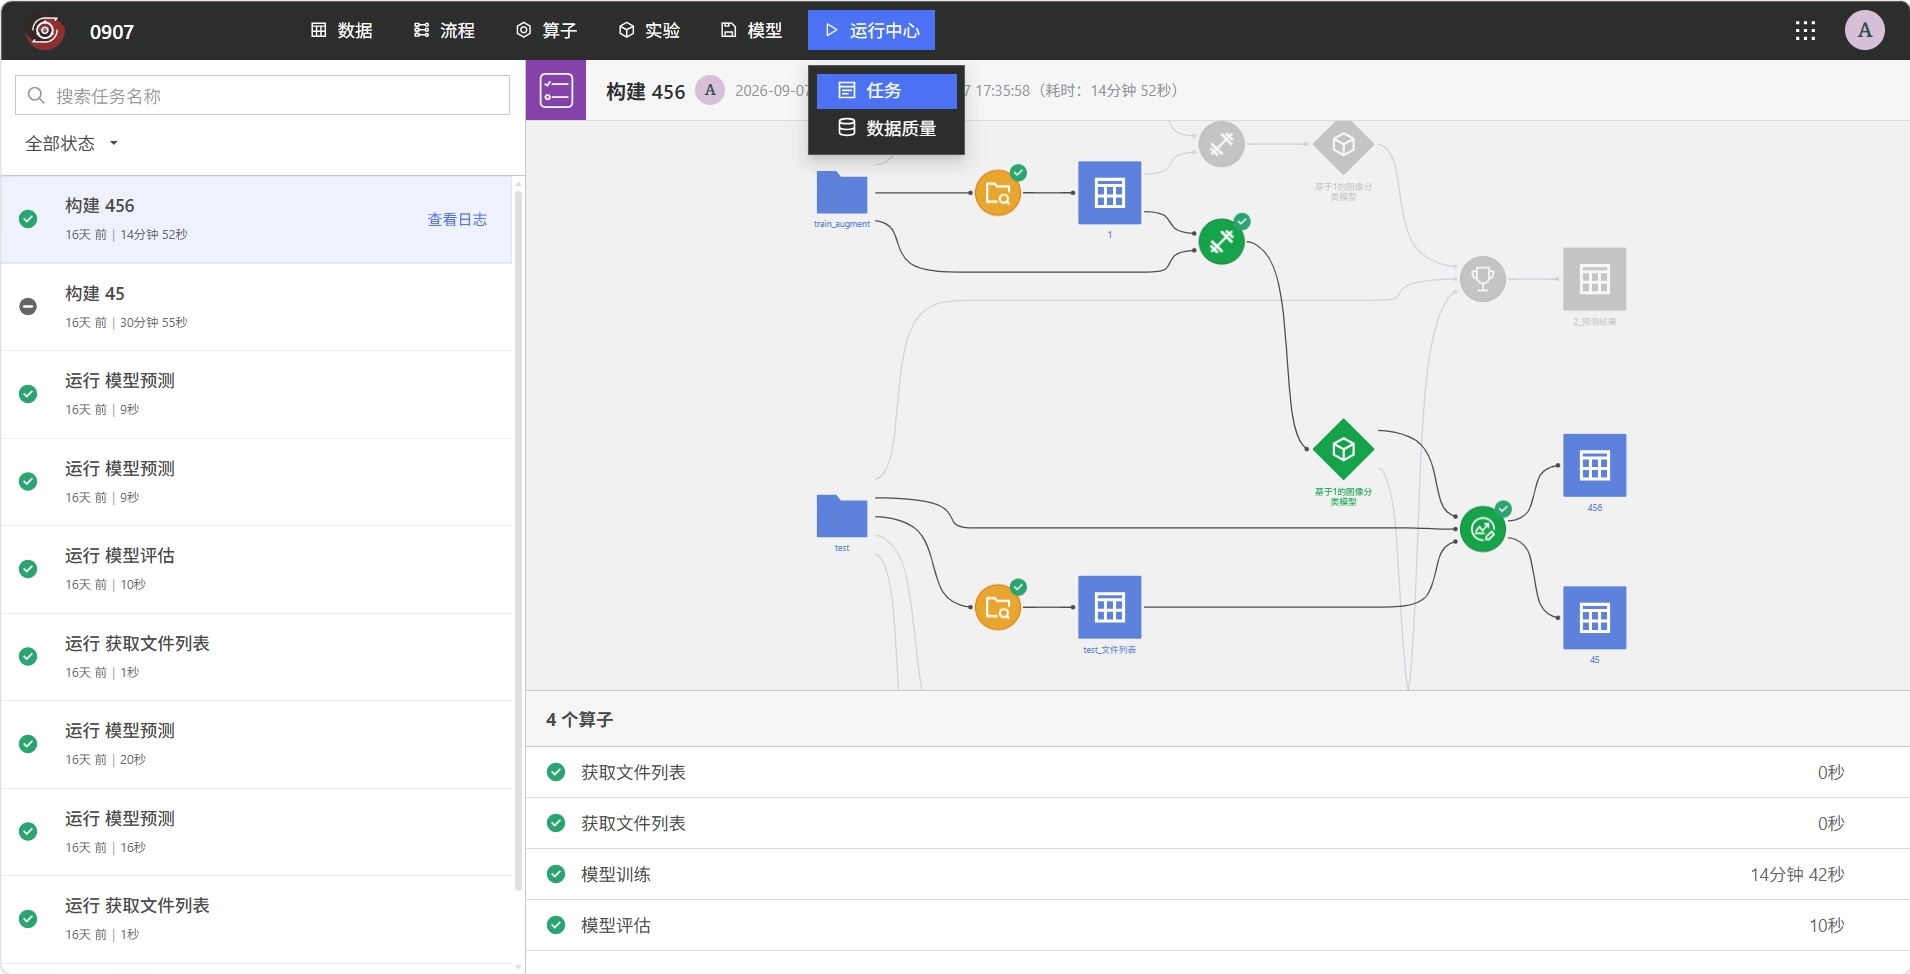Open the 流程 menu
Screen dimensions: 1910x974
point(444,31)
